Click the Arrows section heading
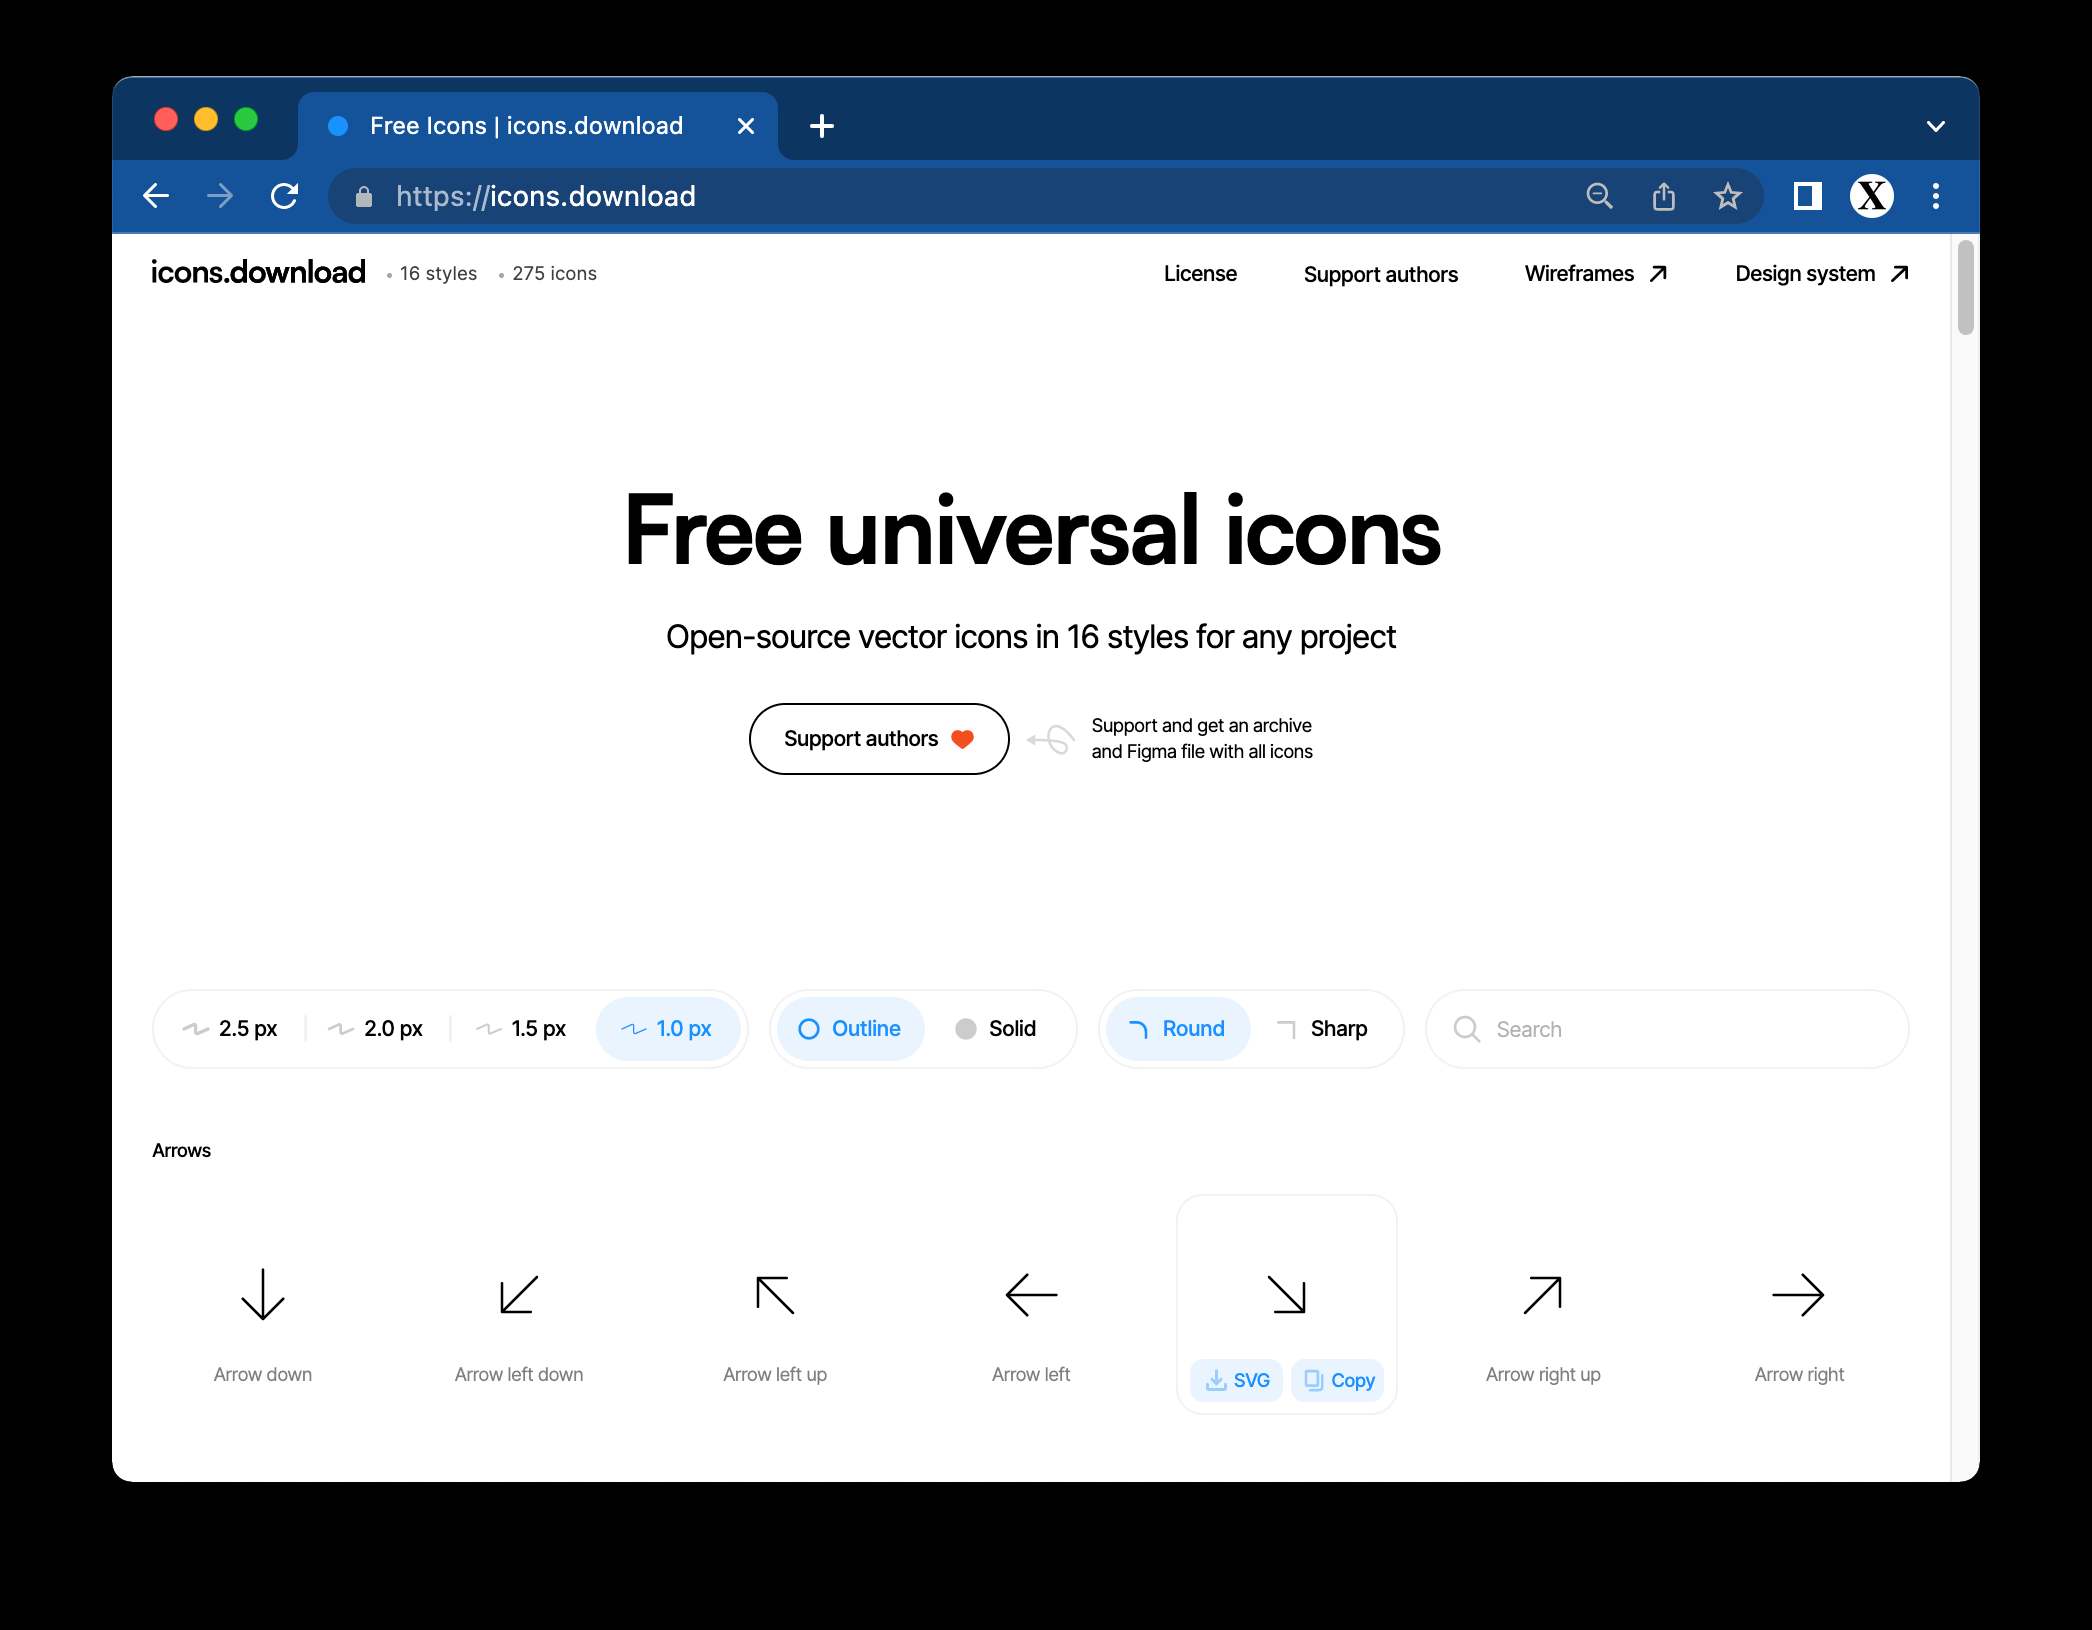This screenshot has height=1630, width=2092. [181, 1151]
